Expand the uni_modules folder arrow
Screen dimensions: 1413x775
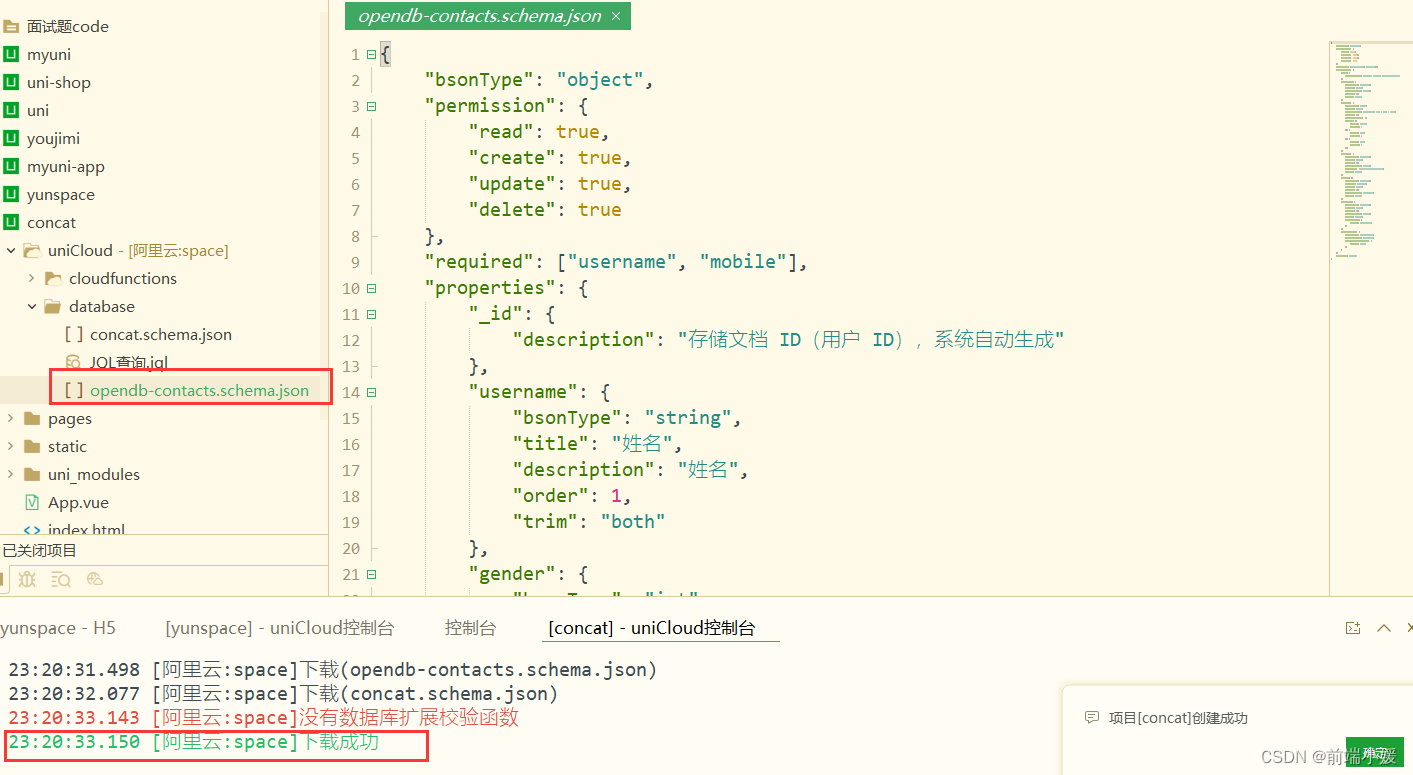tap(11, 474)
